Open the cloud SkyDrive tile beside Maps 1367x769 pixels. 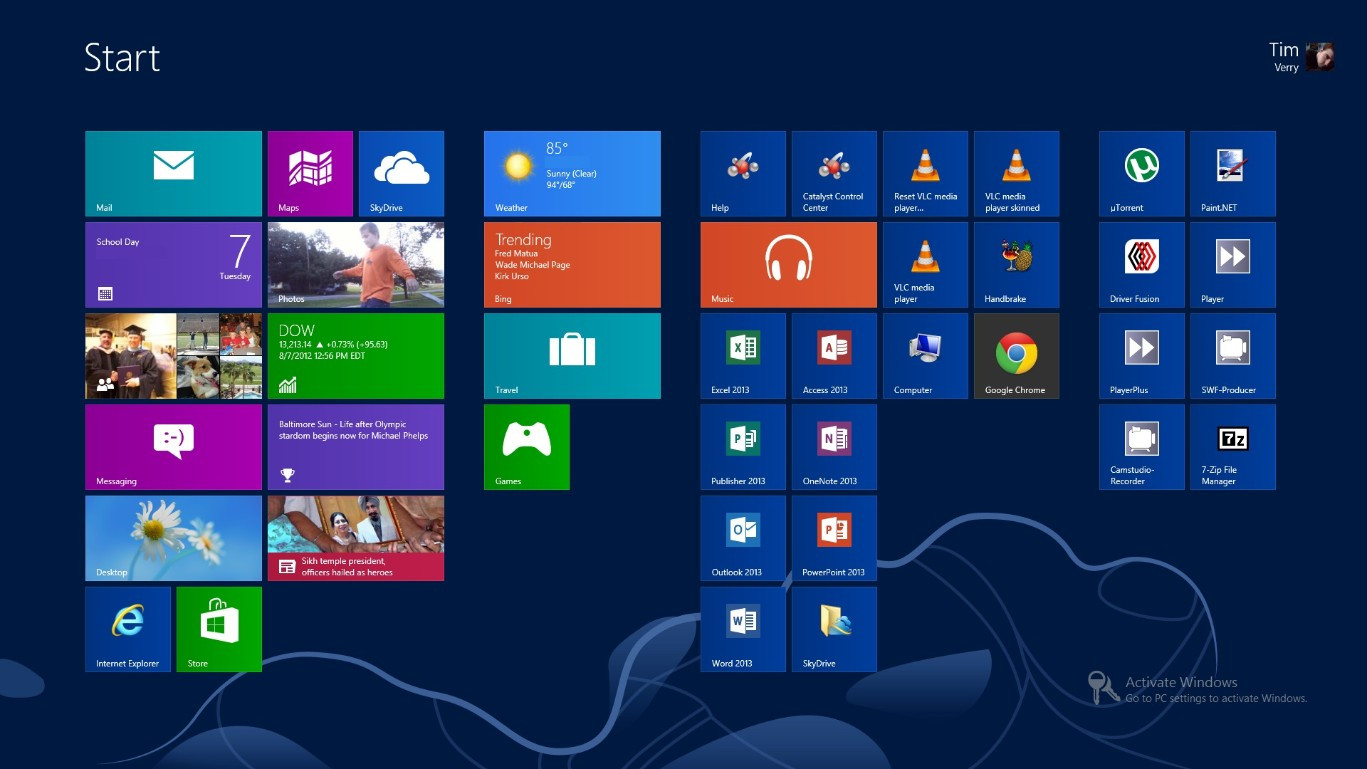[x=401, y=173]
